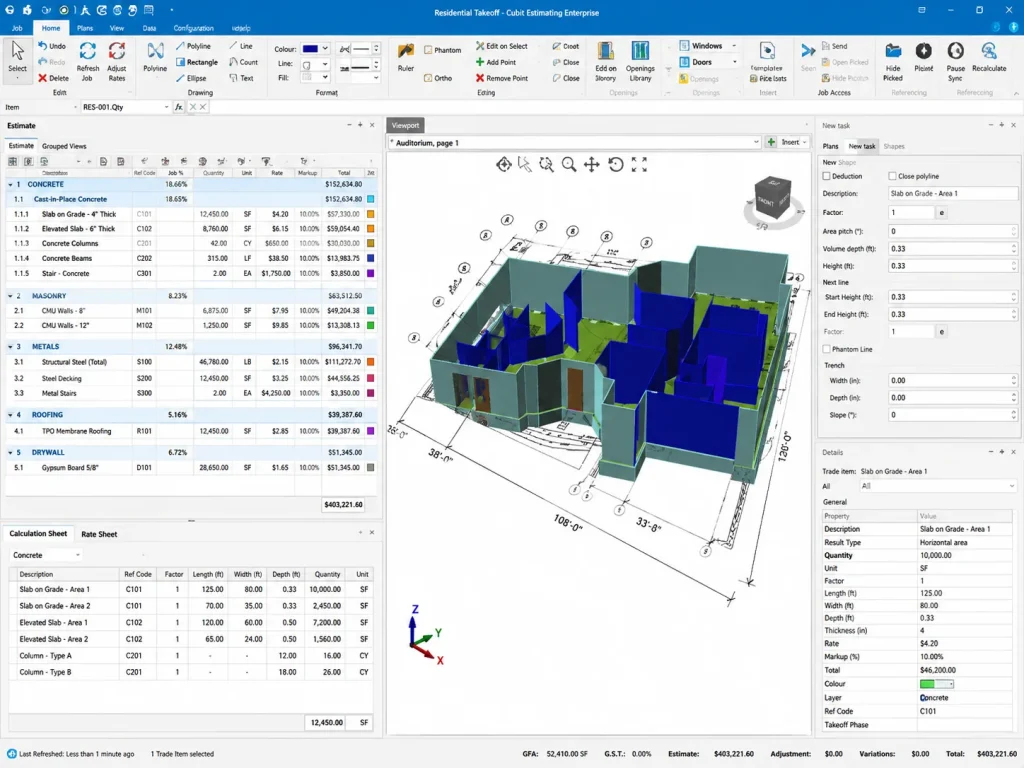Click the Edit on Select button

pos(502,46)
